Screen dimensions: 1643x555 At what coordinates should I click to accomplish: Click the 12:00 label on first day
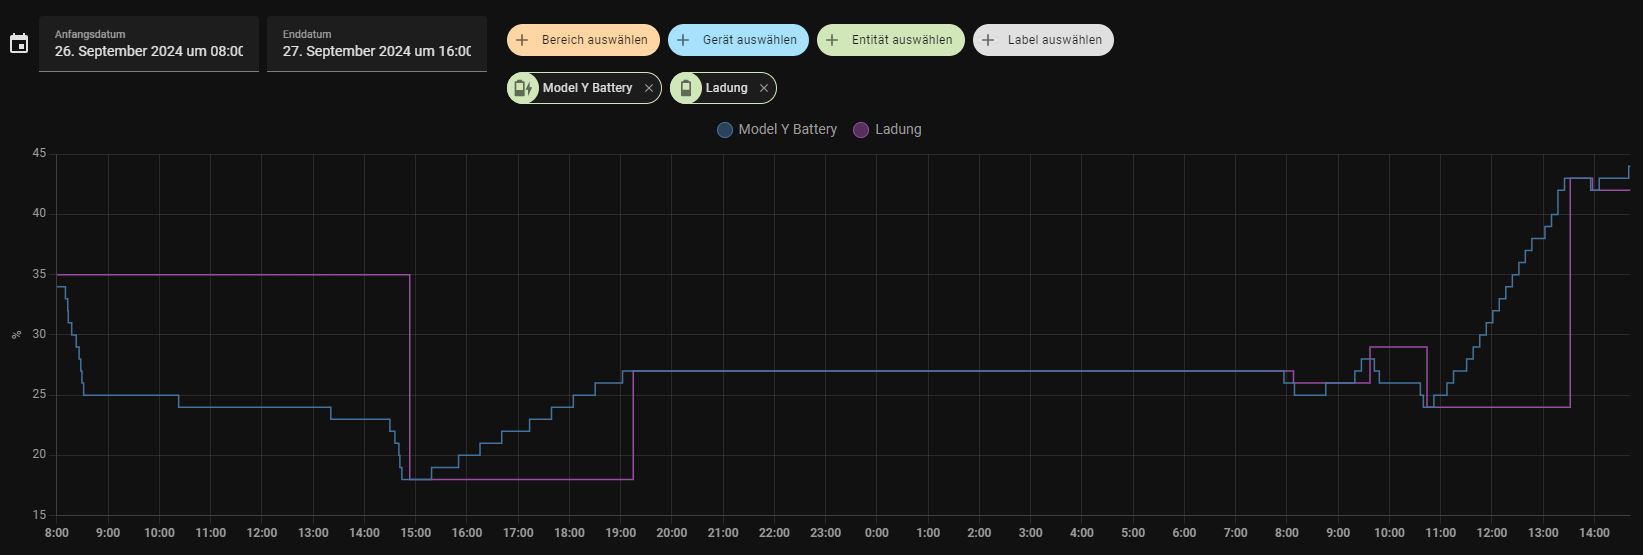pos(262,533)
